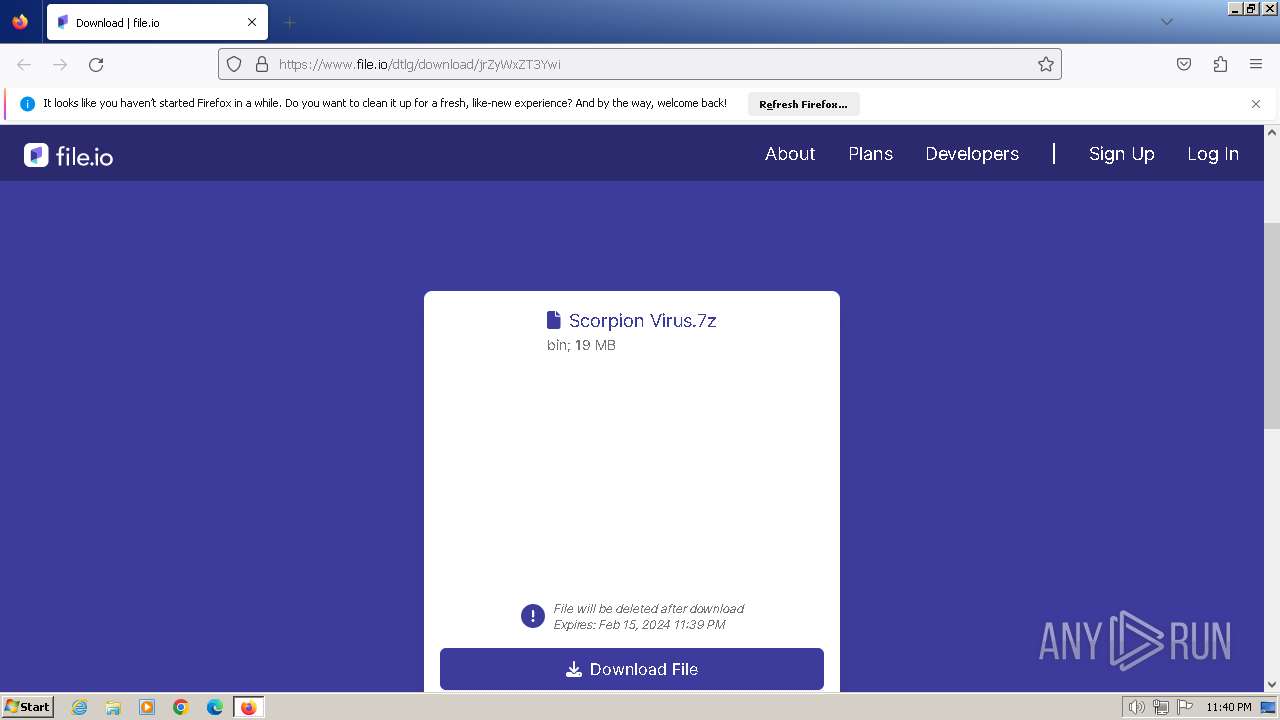Expand the list all tabs chevron
1280x720 pixels.
coord(1166,22)
